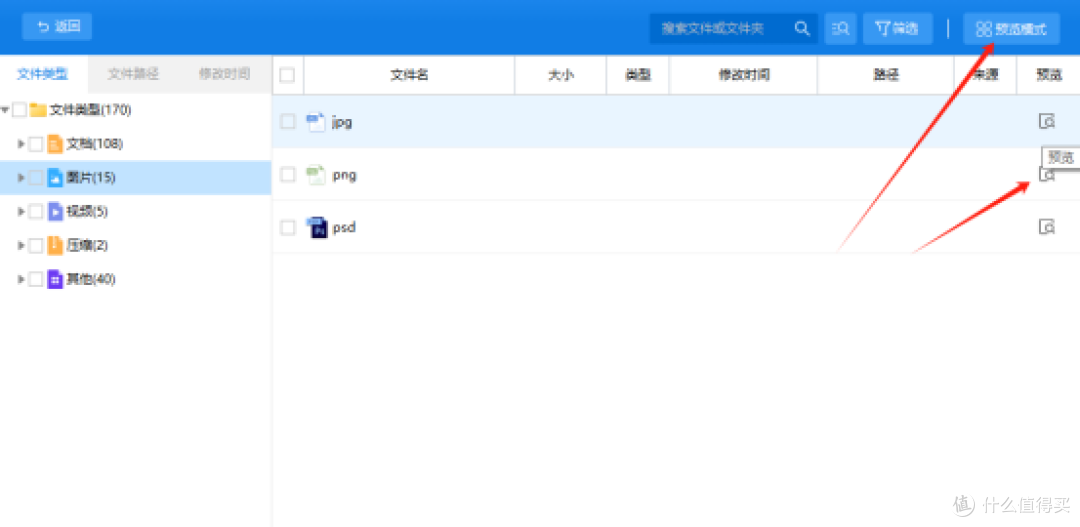Screen dimensions: 1080x527
Task: Select 视频(5) tree label
Action: [x=87, y=211]
